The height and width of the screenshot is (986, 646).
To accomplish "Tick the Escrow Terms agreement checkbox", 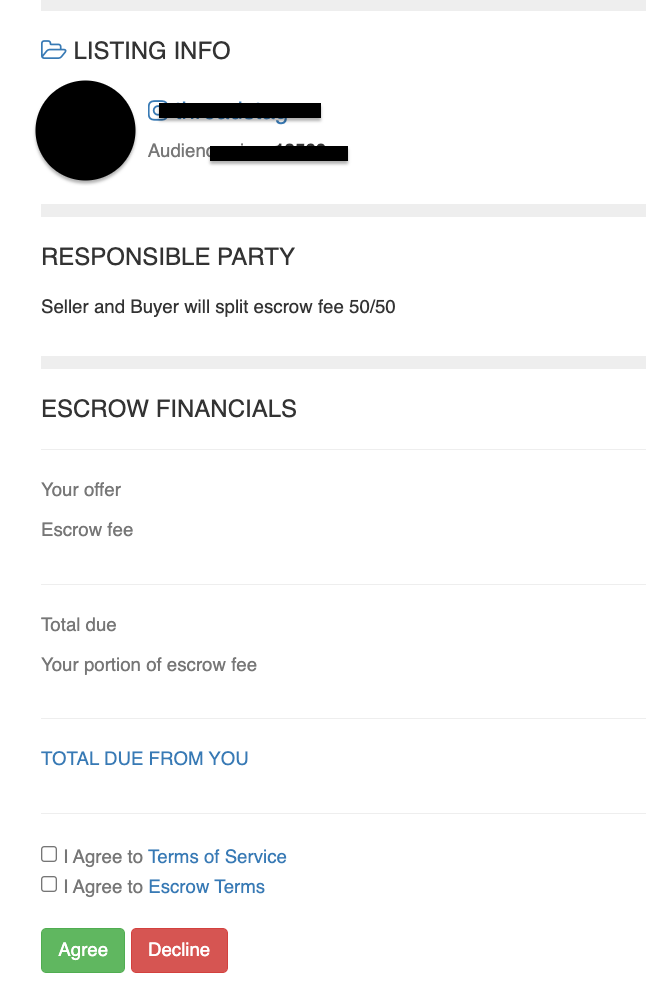I will [x=49, y=884].
